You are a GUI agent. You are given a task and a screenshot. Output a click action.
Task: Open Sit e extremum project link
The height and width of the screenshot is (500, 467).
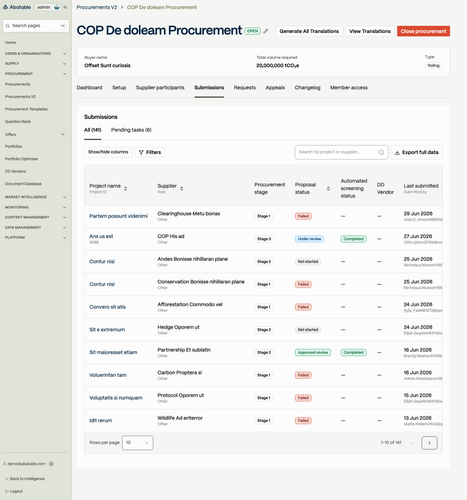pos(107,330)
